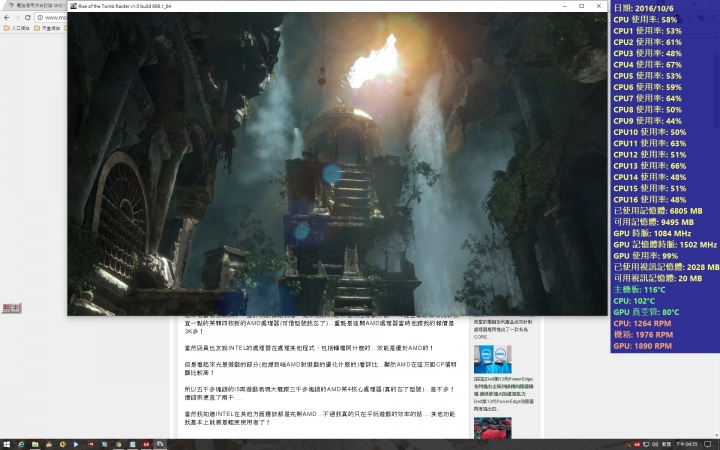Open File Explorer from the taskbar
Viewport: 720px width, 450px height.
(x=35, y=444)
